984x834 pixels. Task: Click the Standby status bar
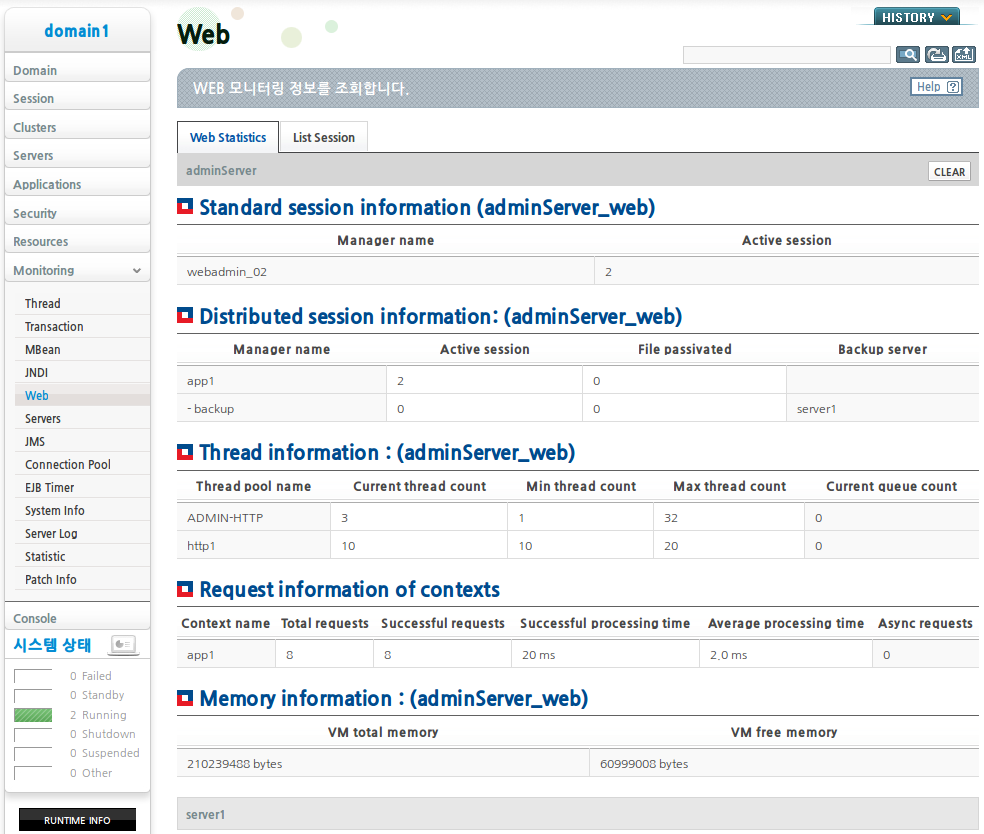coord(33,695)
